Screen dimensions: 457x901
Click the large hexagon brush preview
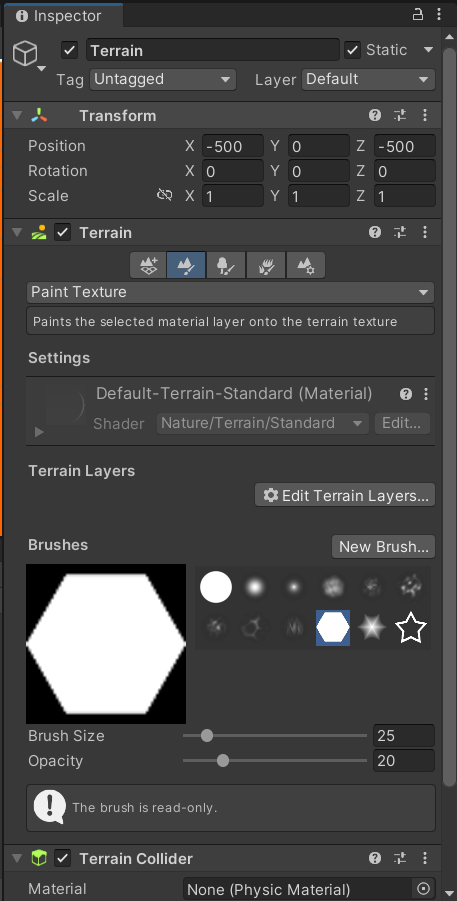tap(106, 644)
